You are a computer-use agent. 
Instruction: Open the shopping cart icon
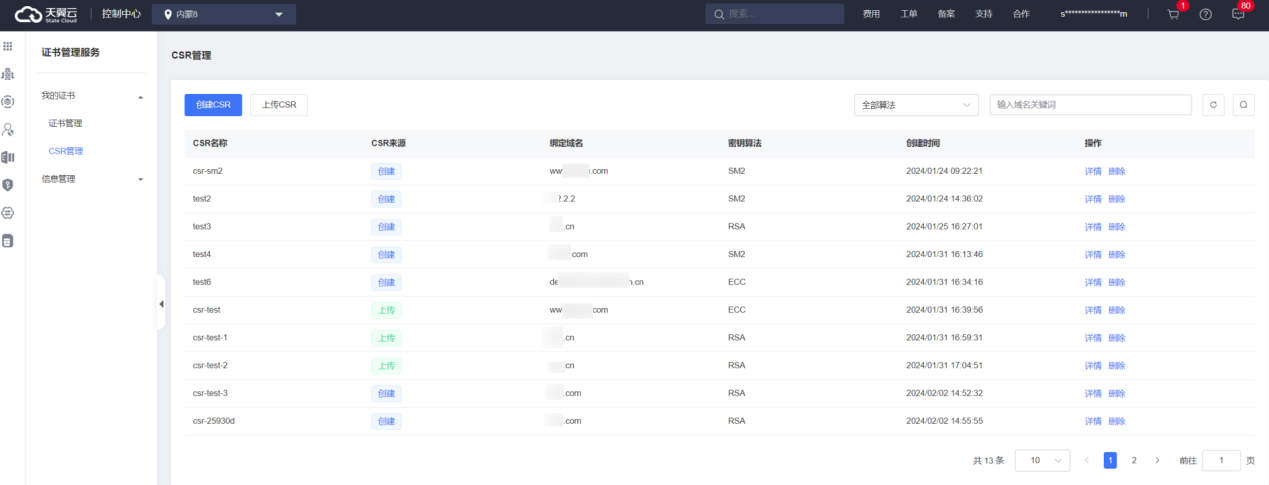[x=1174, y=15]
